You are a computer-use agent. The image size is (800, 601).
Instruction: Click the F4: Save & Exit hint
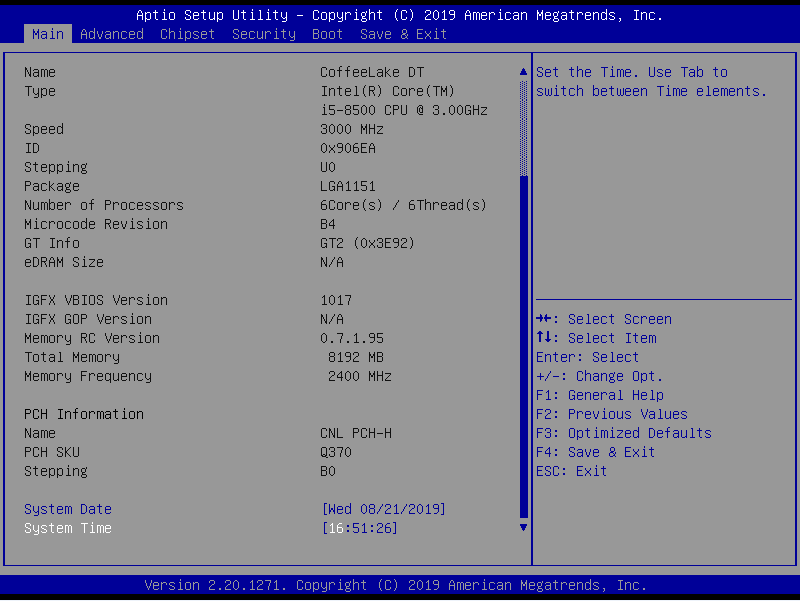point(596,452)
